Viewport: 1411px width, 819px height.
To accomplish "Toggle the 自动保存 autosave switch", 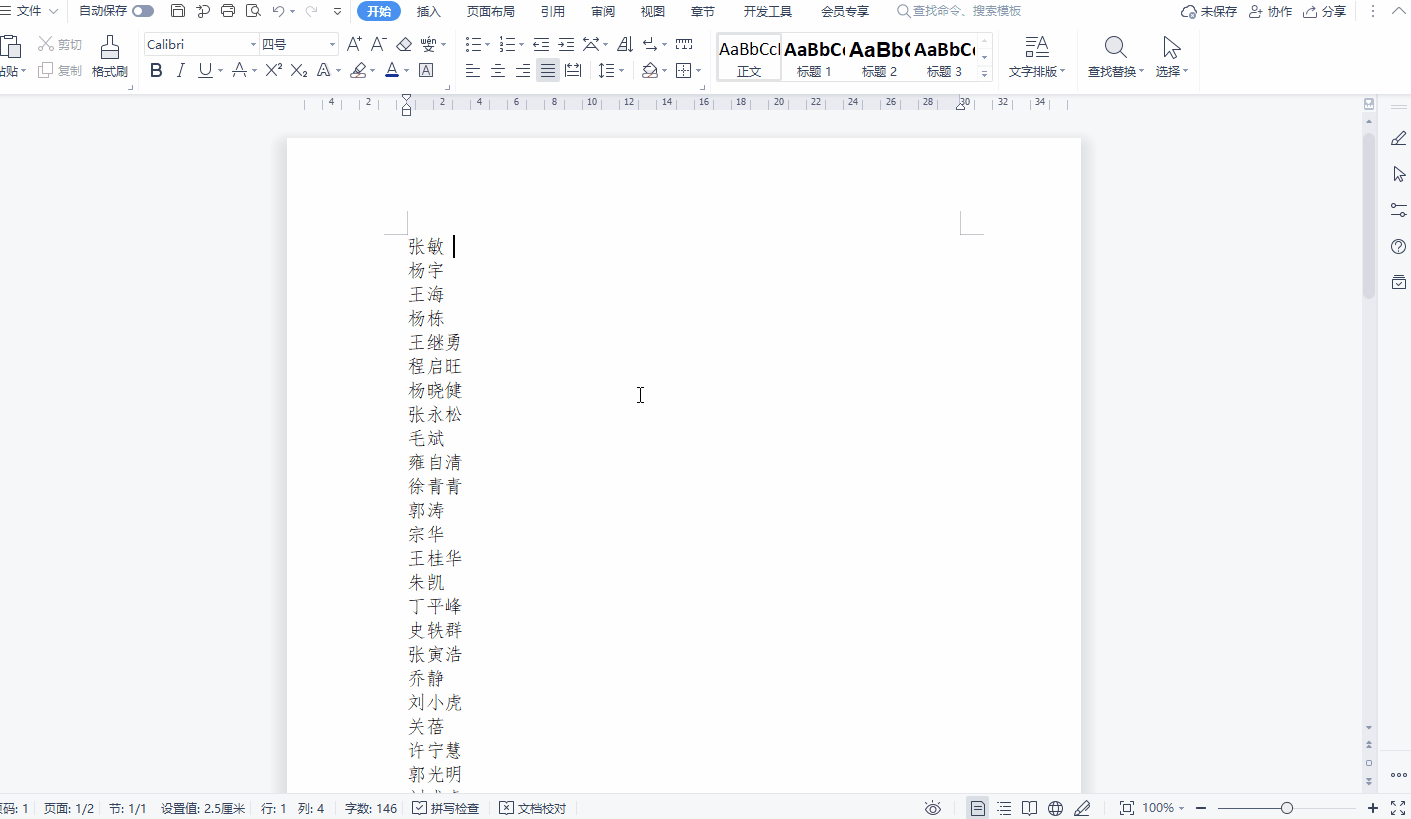I will coord(143,11).
